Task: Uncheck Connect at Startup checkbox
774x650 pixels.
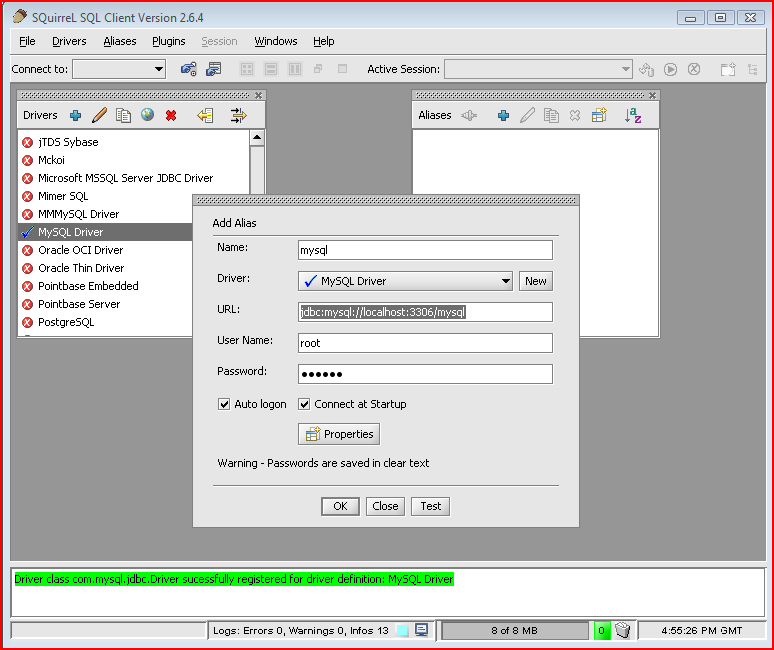Action: tap(304, 404)
